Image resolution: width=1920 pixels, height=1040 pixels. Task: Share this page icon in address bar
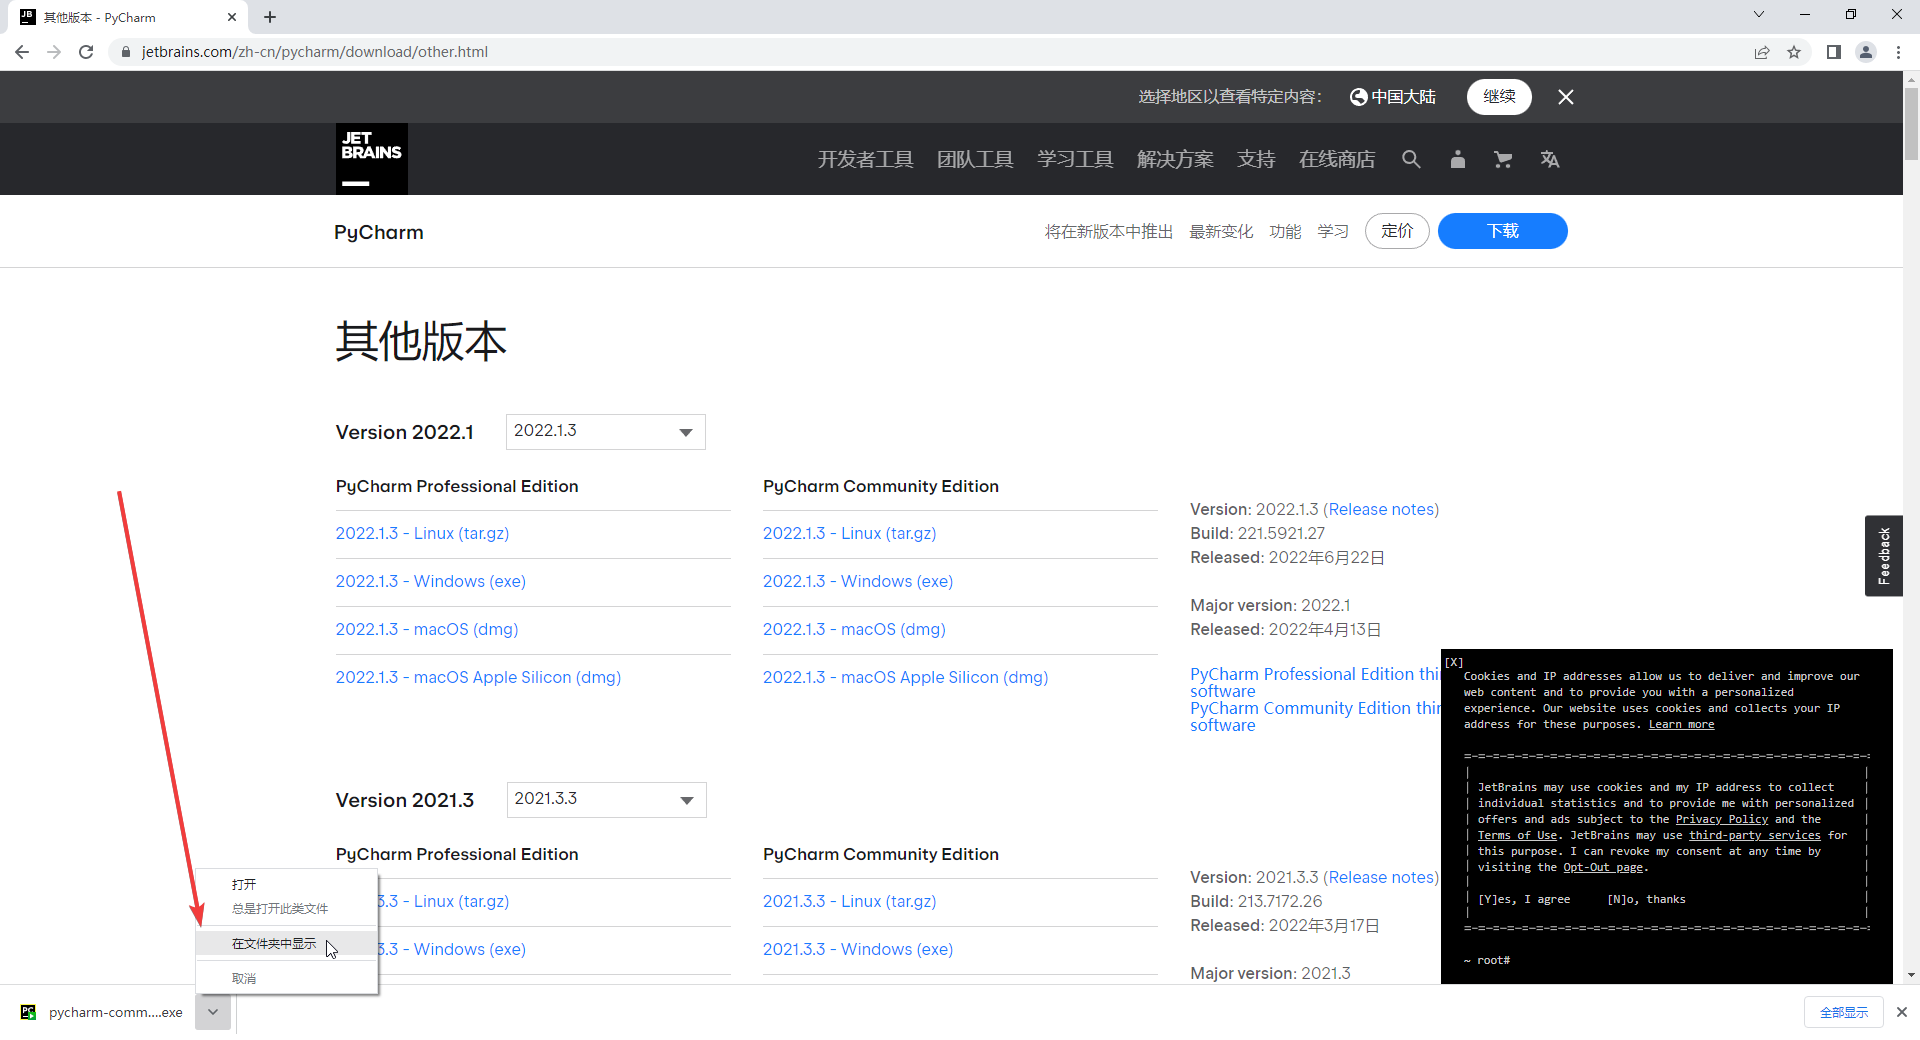(1762, 52)
